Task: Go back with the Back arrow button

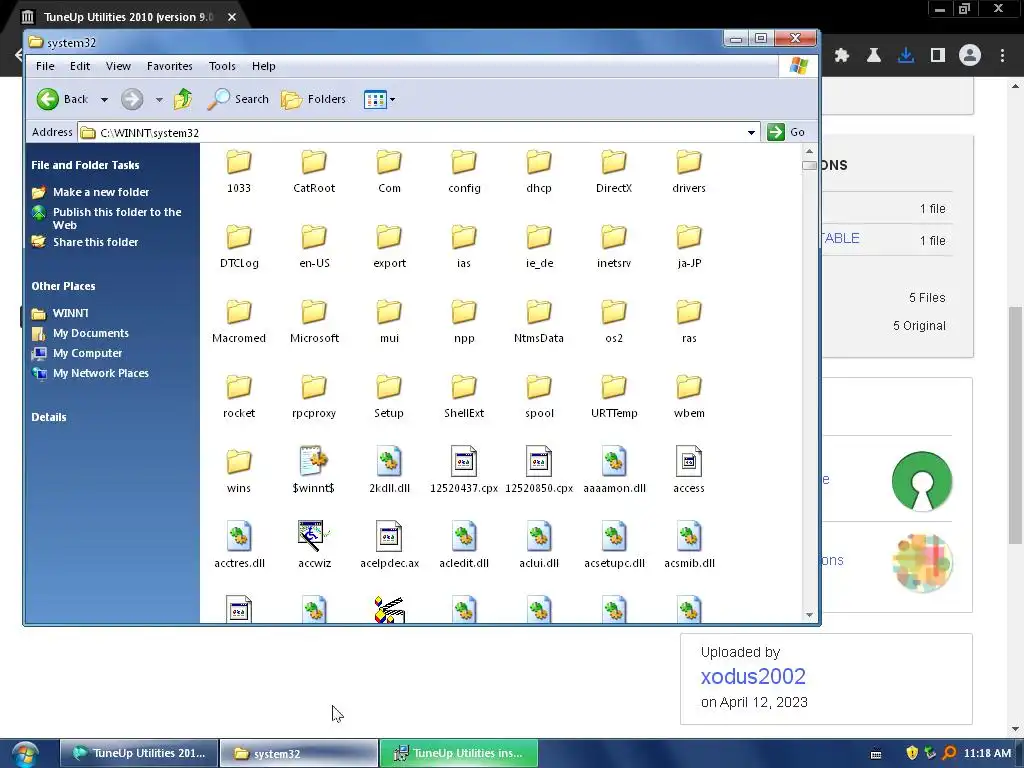Action: pos(62,99)
